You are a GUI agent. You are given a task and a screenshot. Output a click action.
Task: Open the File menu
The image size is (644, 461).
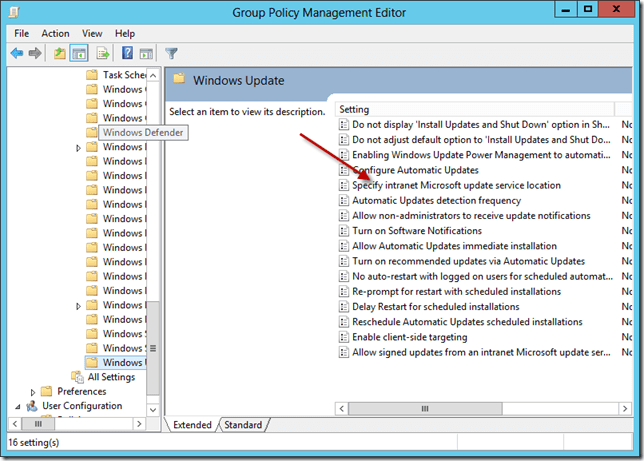point(22,33)
